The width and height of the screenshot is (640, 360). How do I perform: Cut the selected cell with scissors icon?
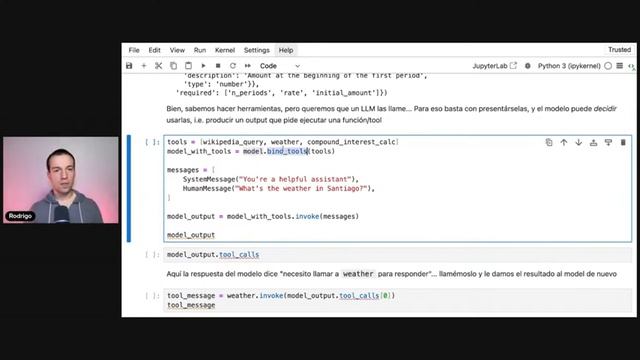coord(158,66)
